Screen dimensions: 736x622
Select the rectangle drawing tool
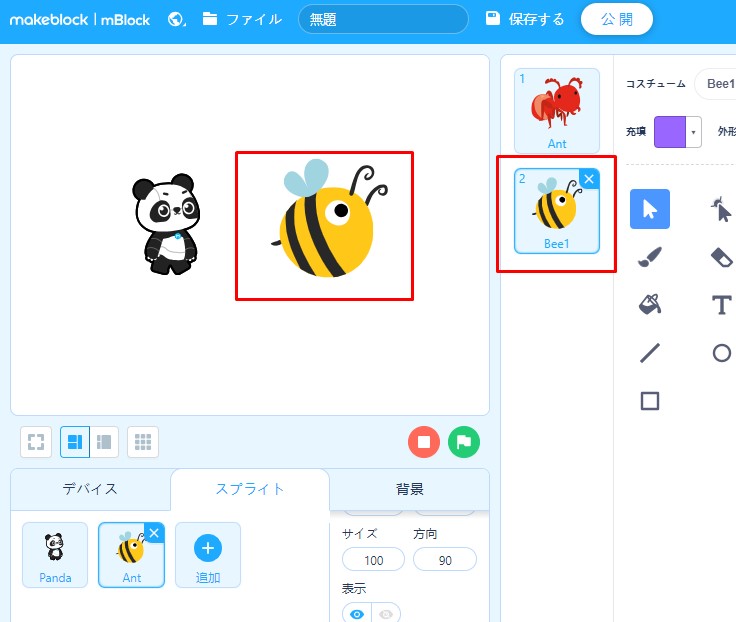point(650,401)
